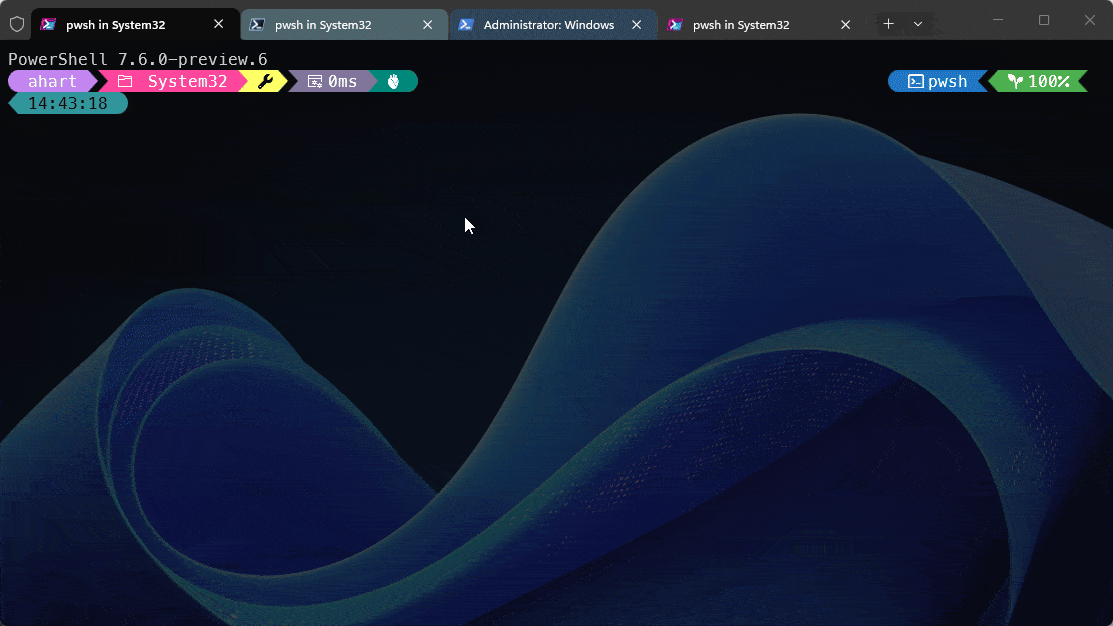This screenshot has height=626, width=1113.
Task: Click the 100% battery indicator segment
Action: 1040,81
